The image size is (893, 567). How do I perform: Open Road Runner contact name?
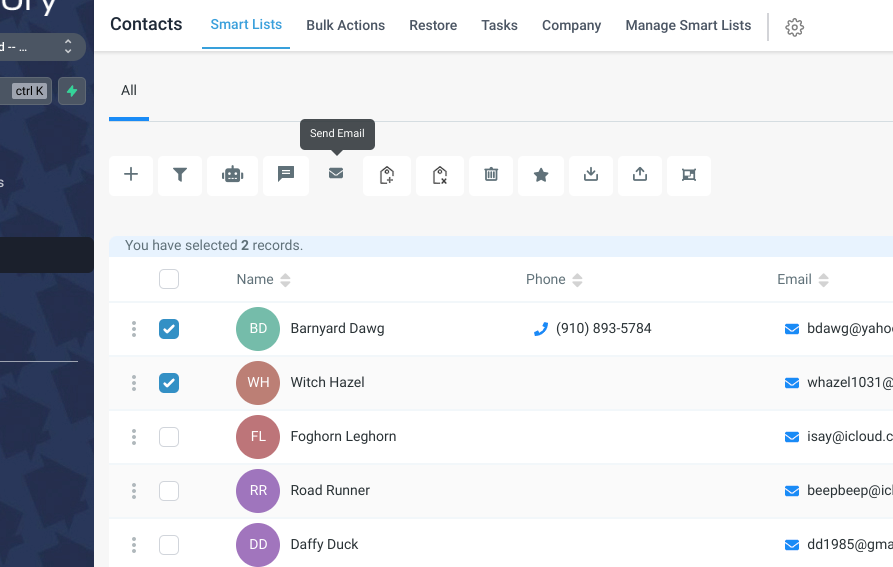[330, 490]
